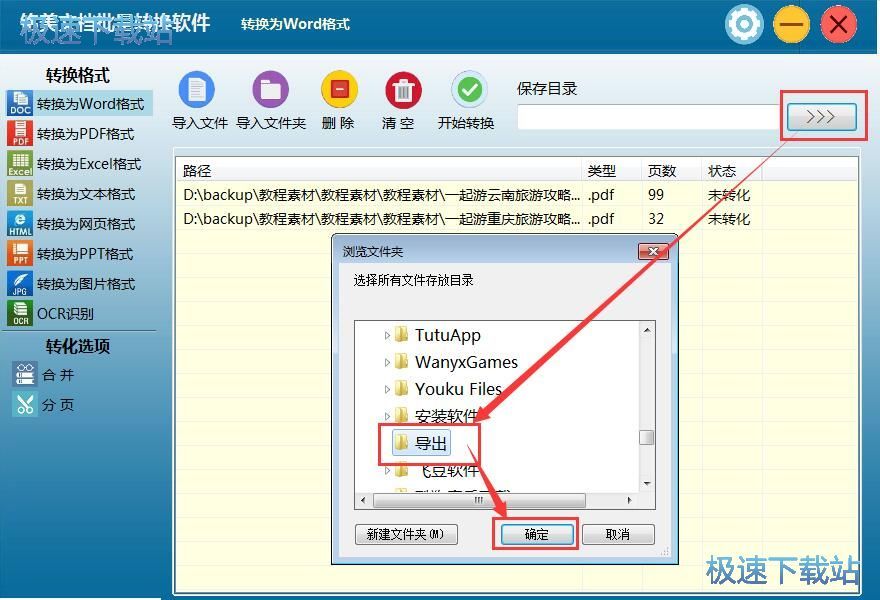Open OCR识别 recognition mode
Image resolution: width=880 pixels, height=600 pixels.
60,313
